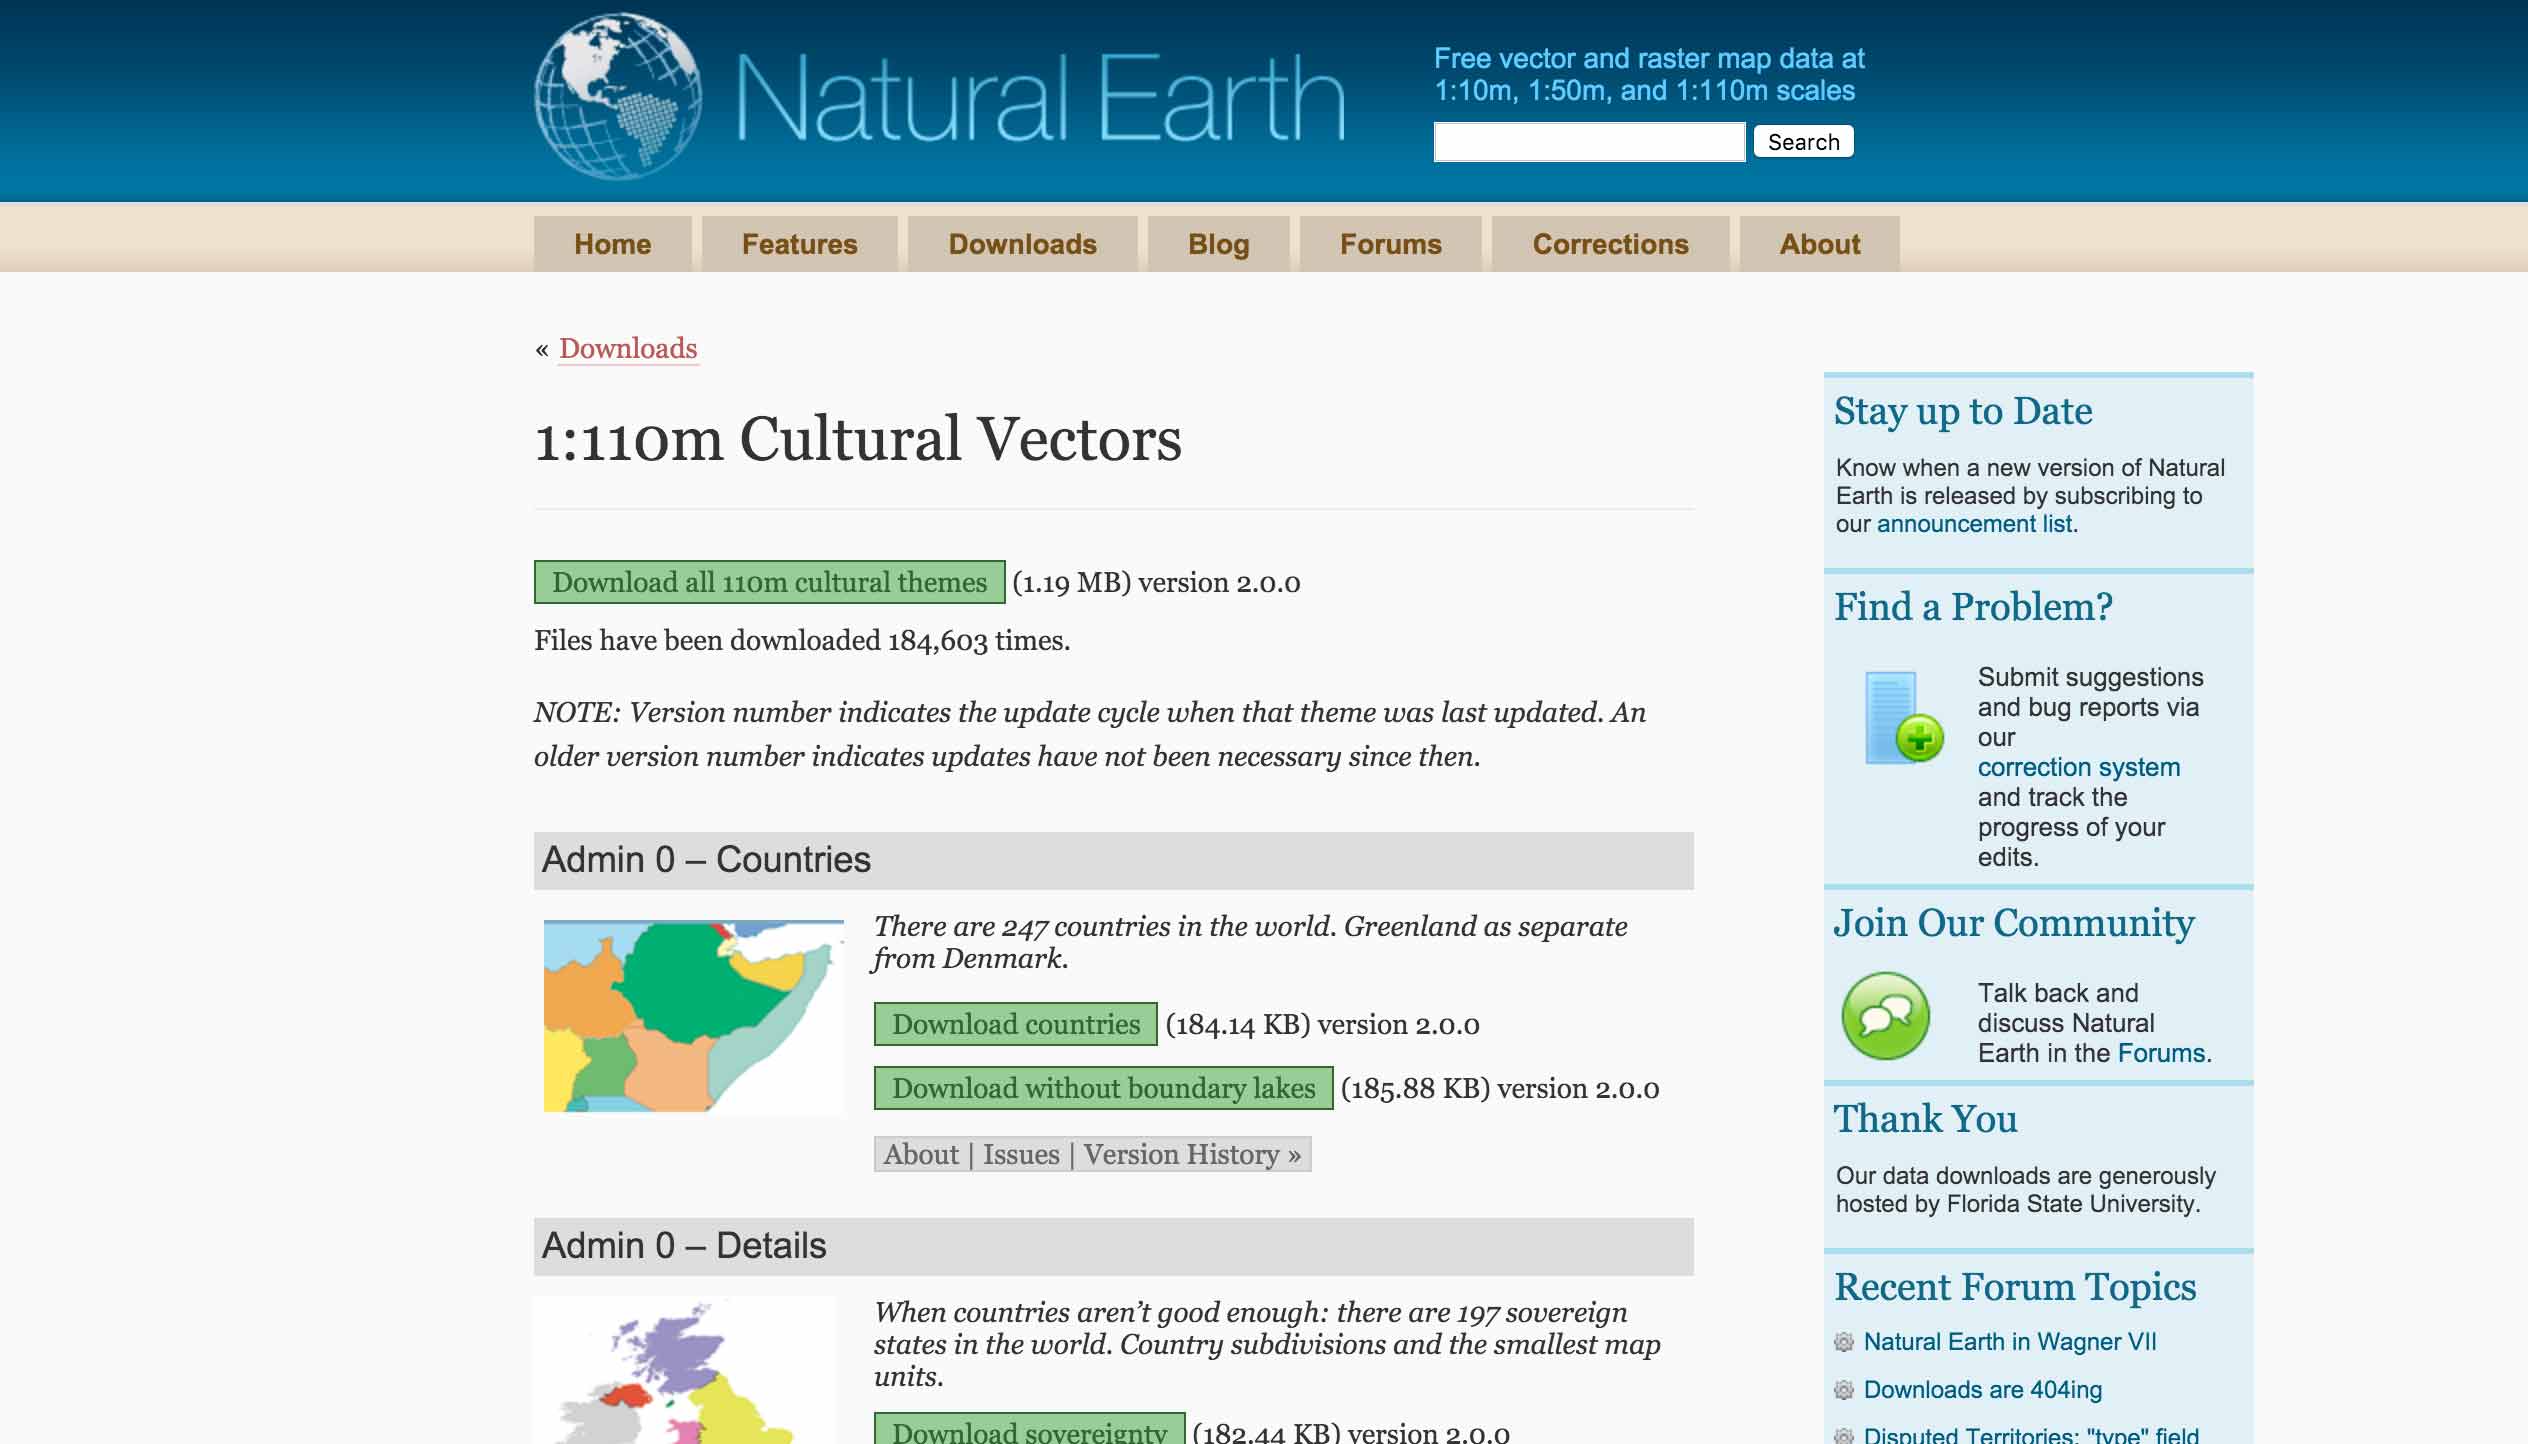Screen dimensions: 2528x1444
Task: Click the Download countries button
Action: pyautogui.click(x=1015, y=1024)
